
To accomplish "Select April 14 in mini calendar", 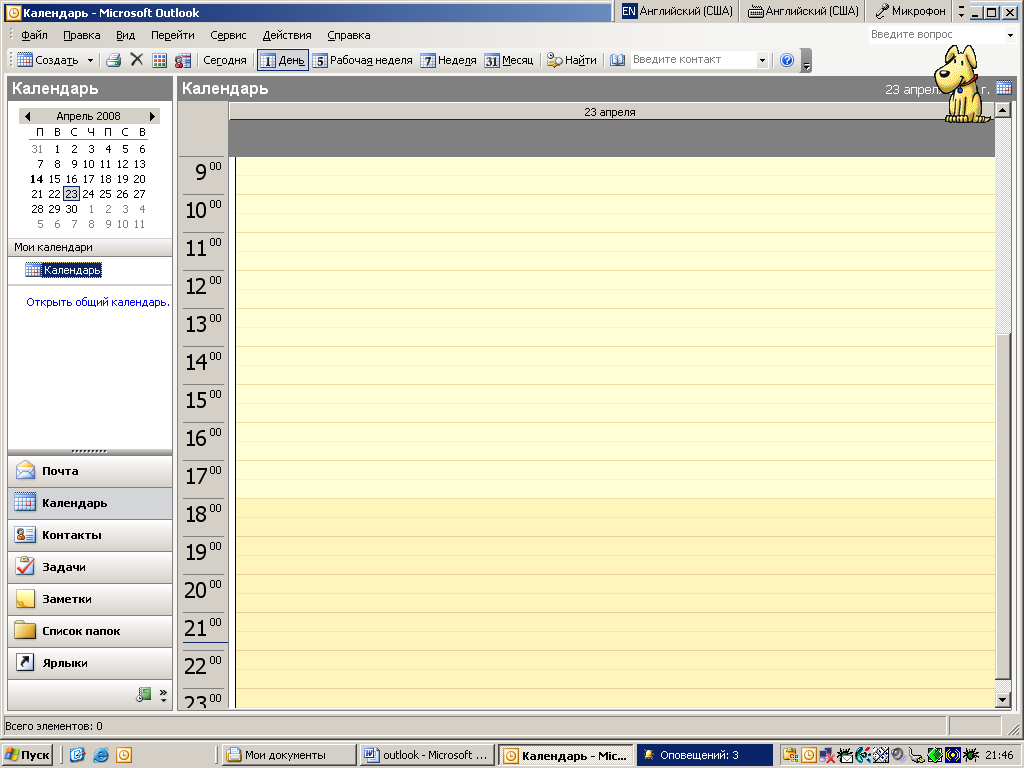I will click(37, 179).
